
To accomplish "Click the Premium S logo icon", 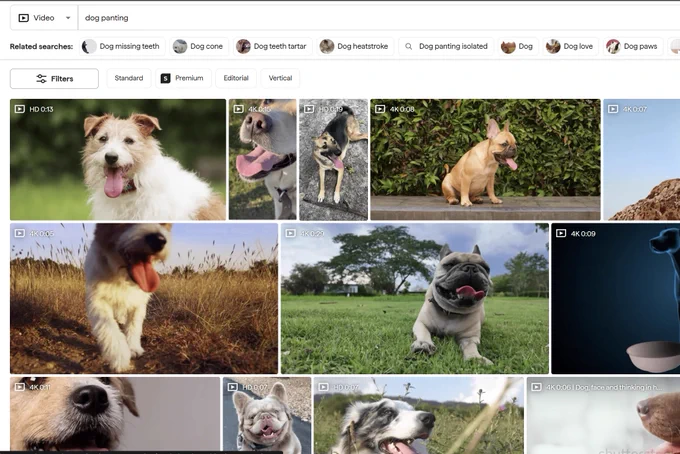I will [x=165, y=78].
